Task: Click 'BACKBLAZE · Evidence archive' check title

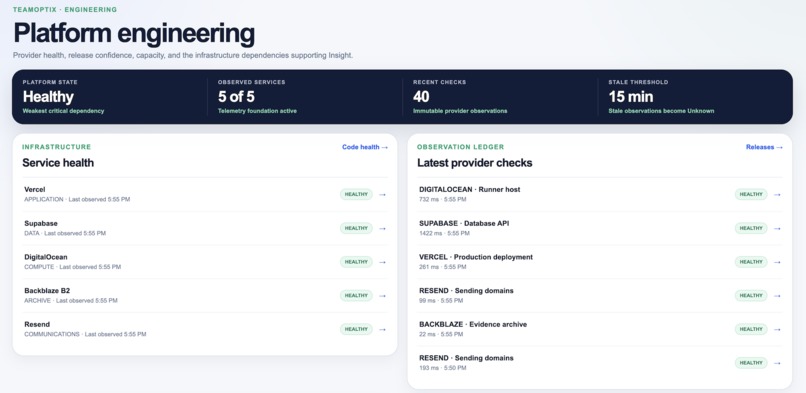Action: click(x=473, y=324)
